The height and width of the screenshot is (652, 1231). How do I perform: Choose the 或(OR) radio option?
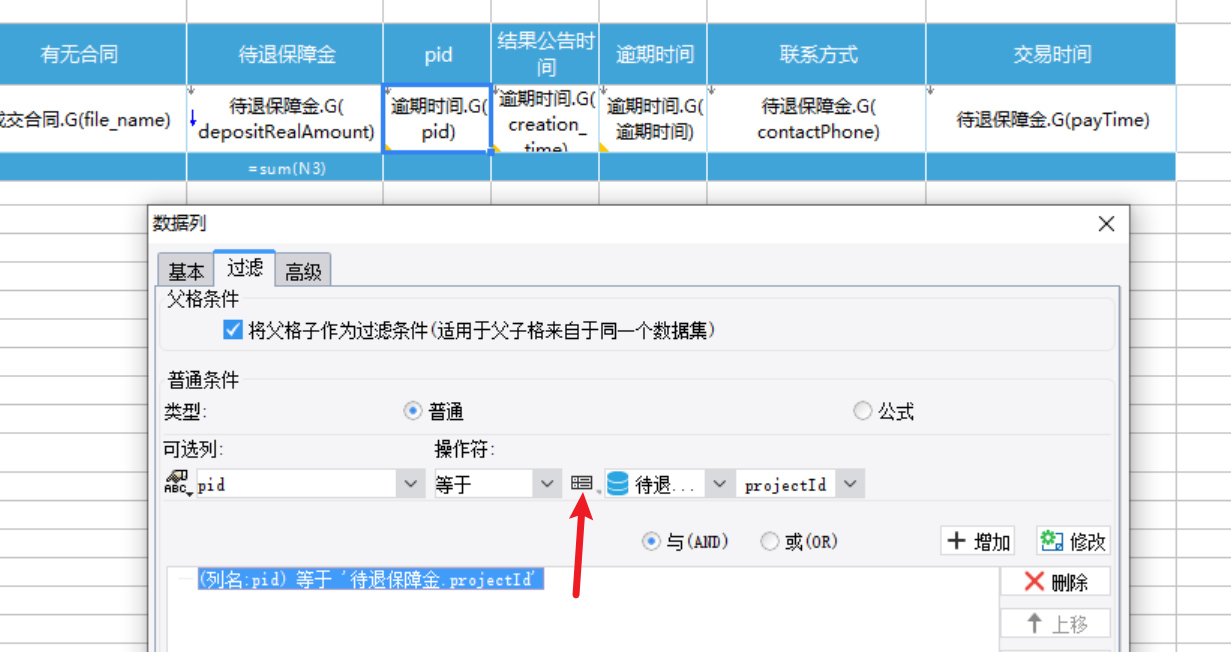tap(769, 541)
